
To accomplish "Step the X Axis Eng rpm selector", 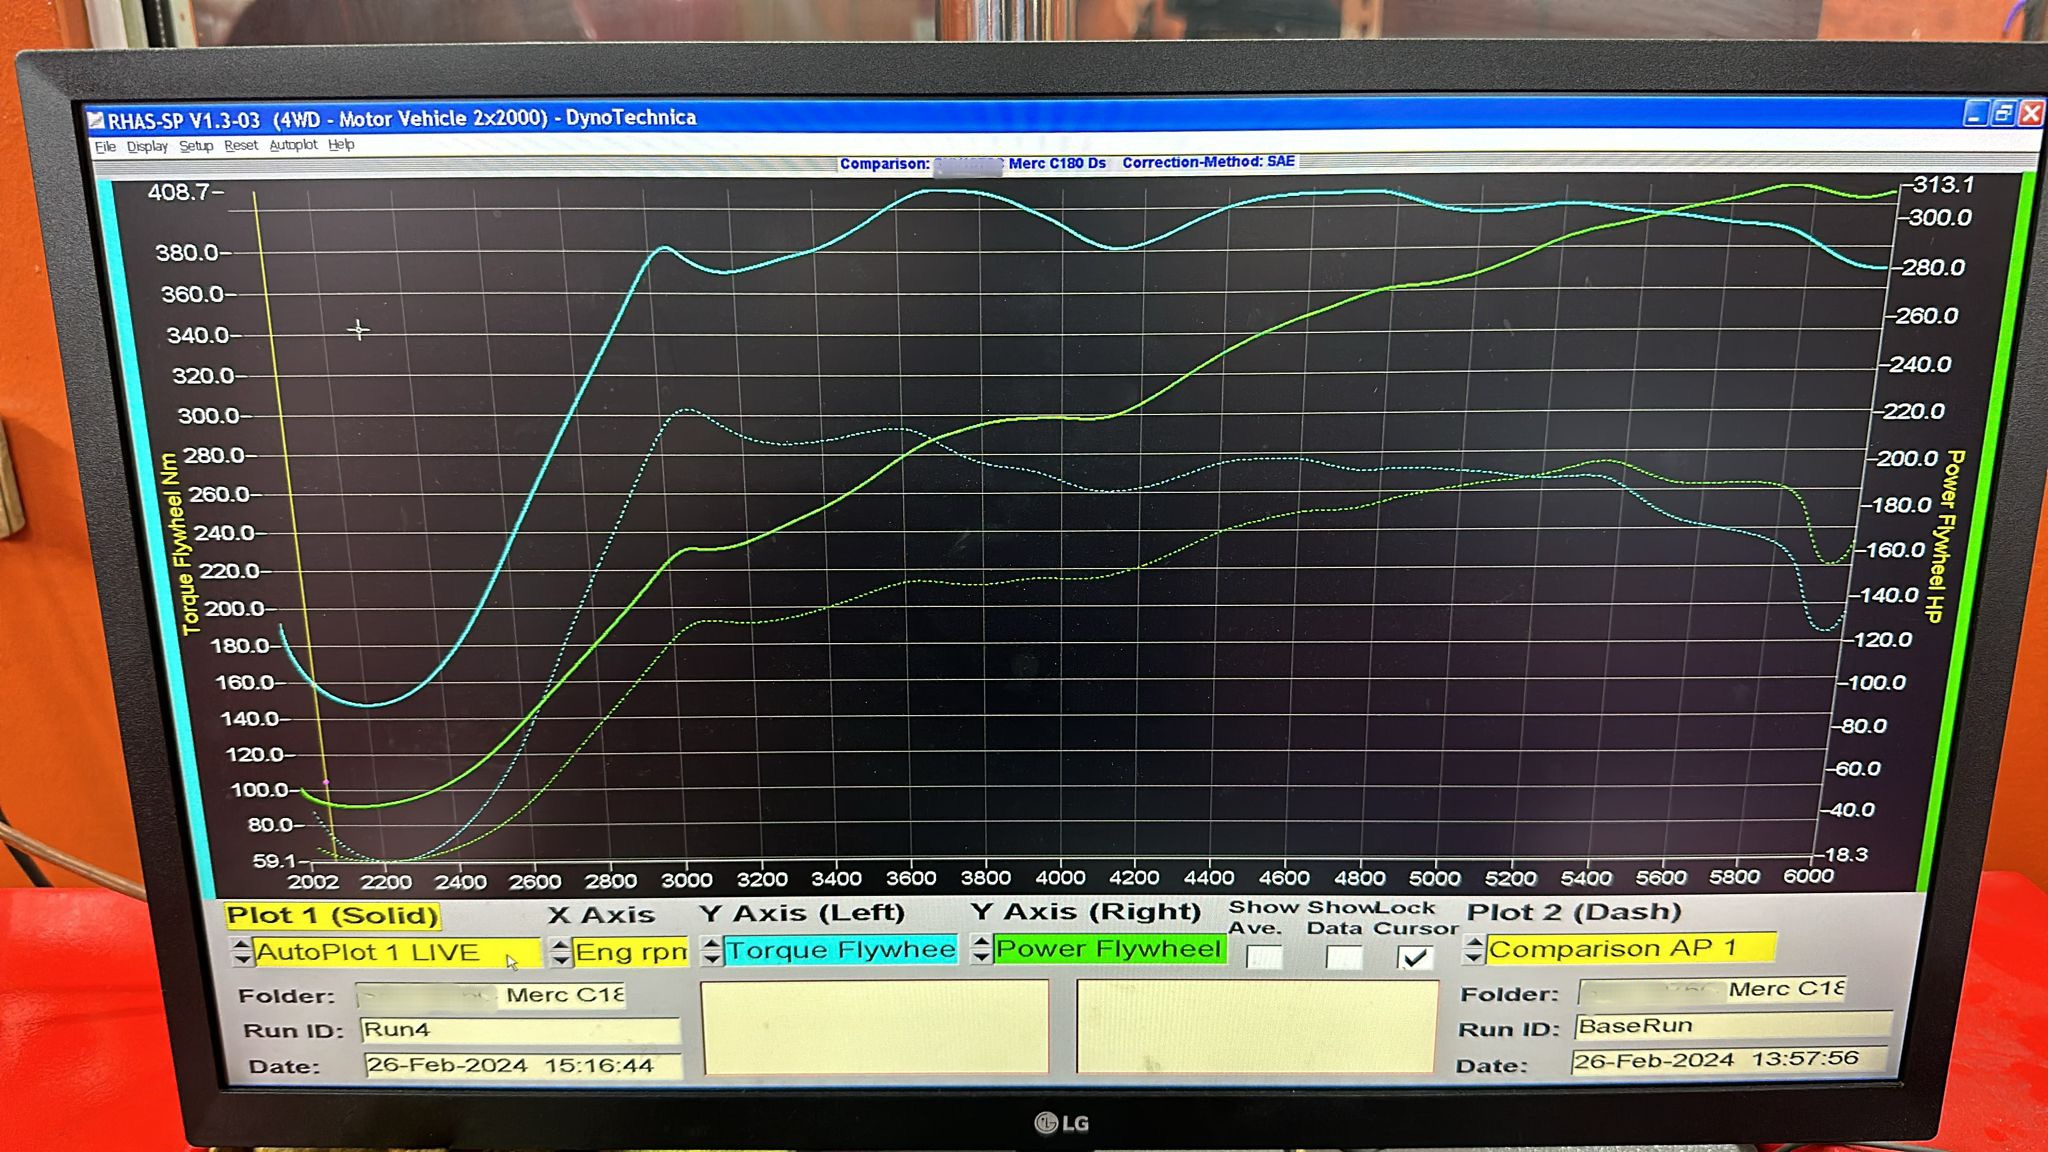I will tap(561, 951).
